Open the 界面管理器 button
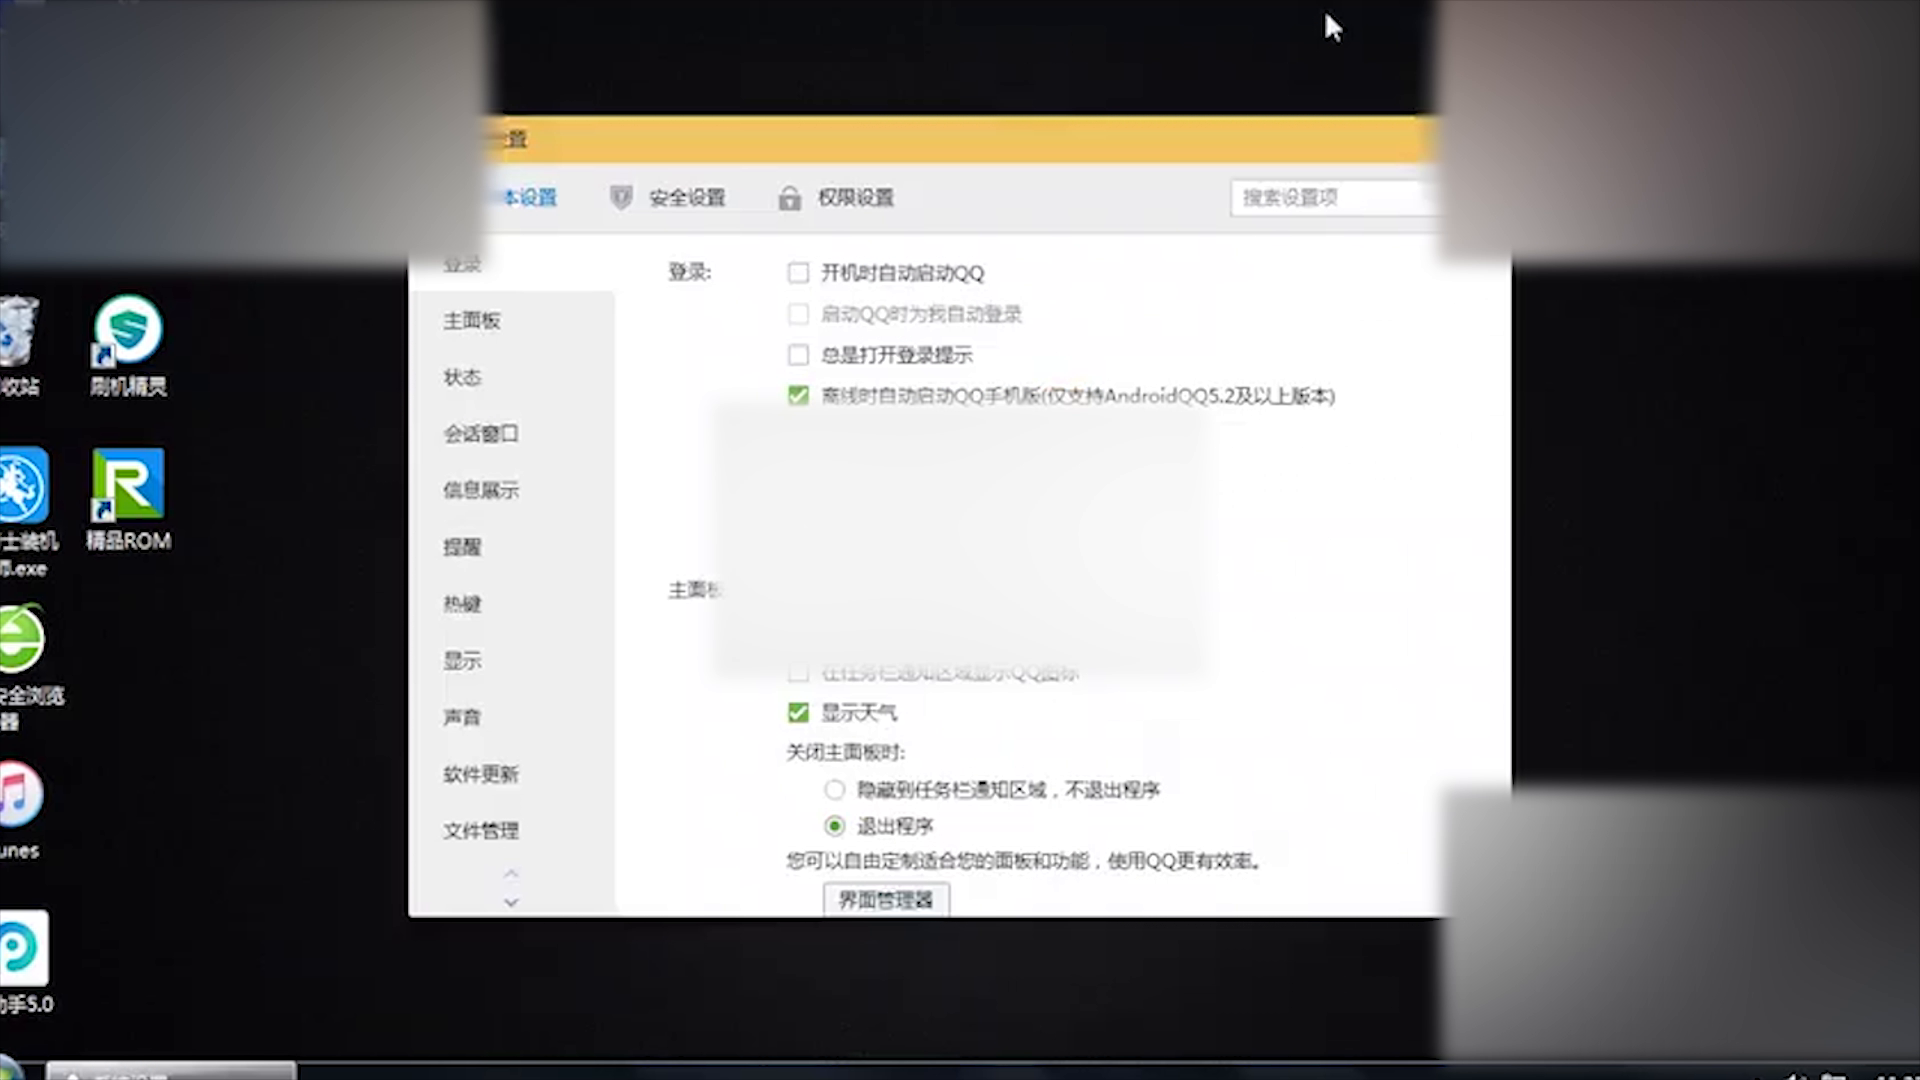The image size is (1920, 1080). coord(886,900)
